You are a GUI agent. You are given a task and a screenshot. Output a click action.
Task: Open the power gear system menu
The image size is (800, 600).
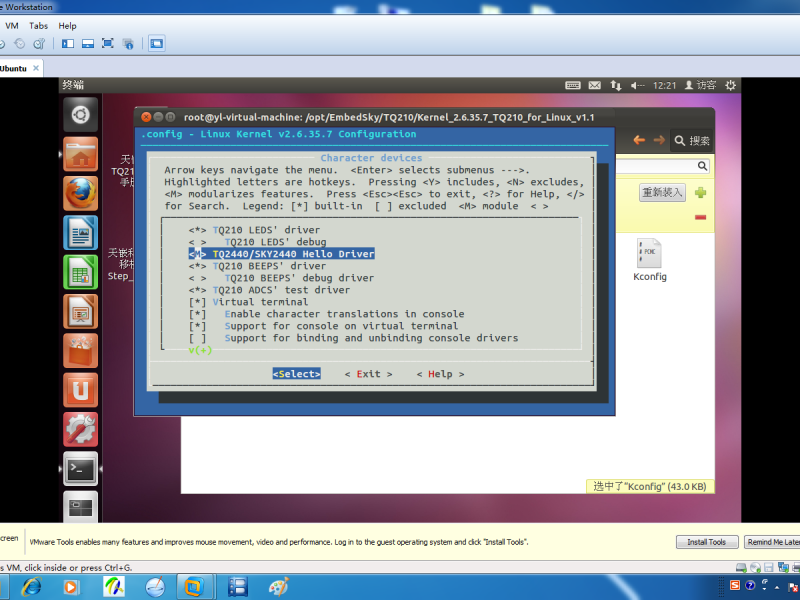(x=731, y=86)
